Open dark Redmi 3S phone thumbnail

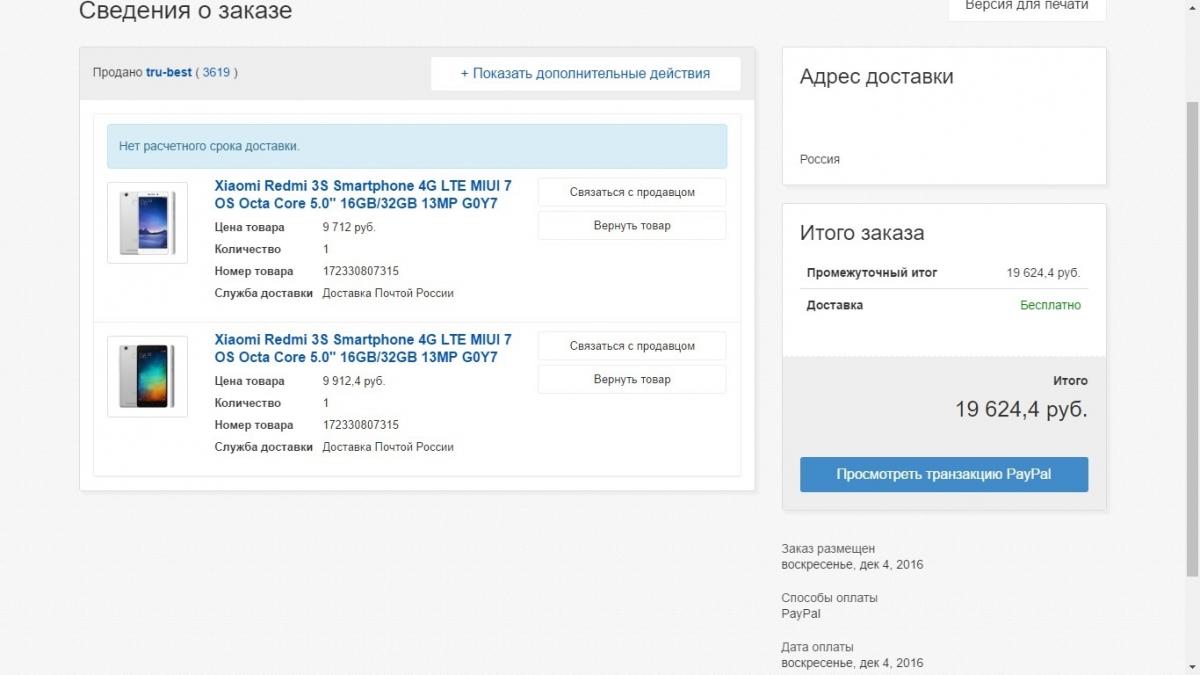tap(147, 377)
